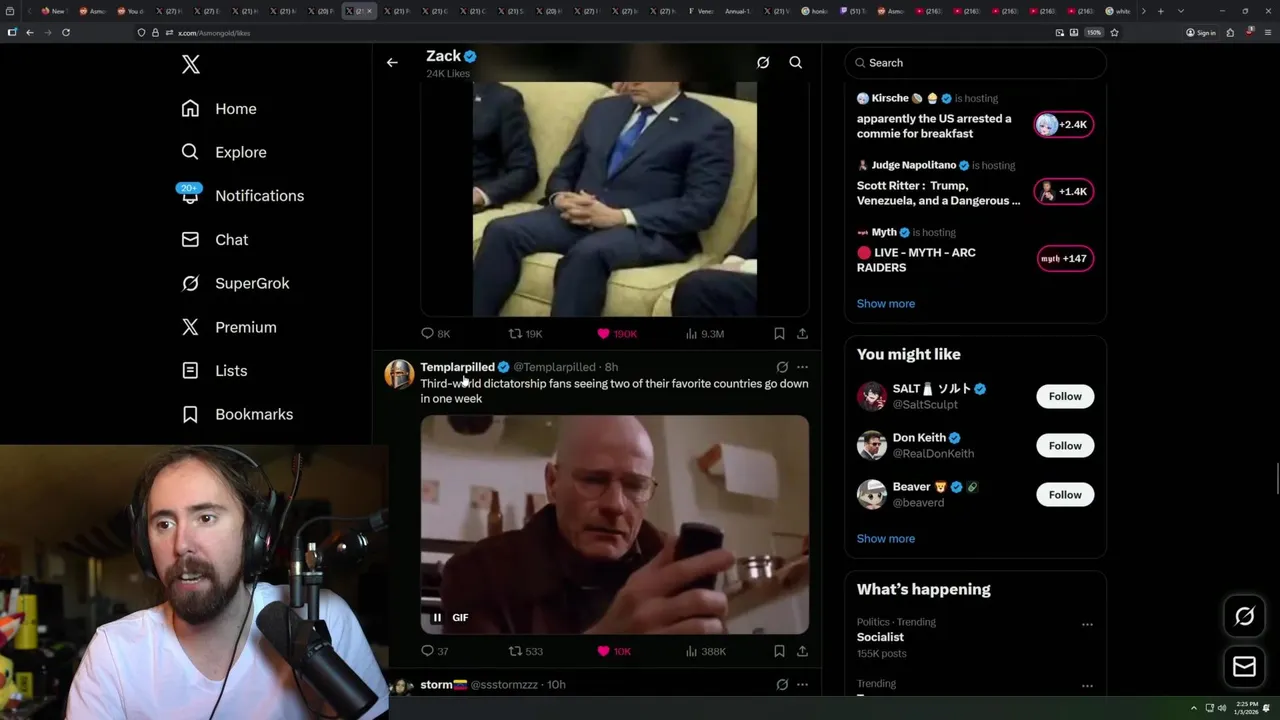Viewport: 1280px width, 720px height.
Task: Open the floating messages envelope button
Action: (x=1244, y=667)
